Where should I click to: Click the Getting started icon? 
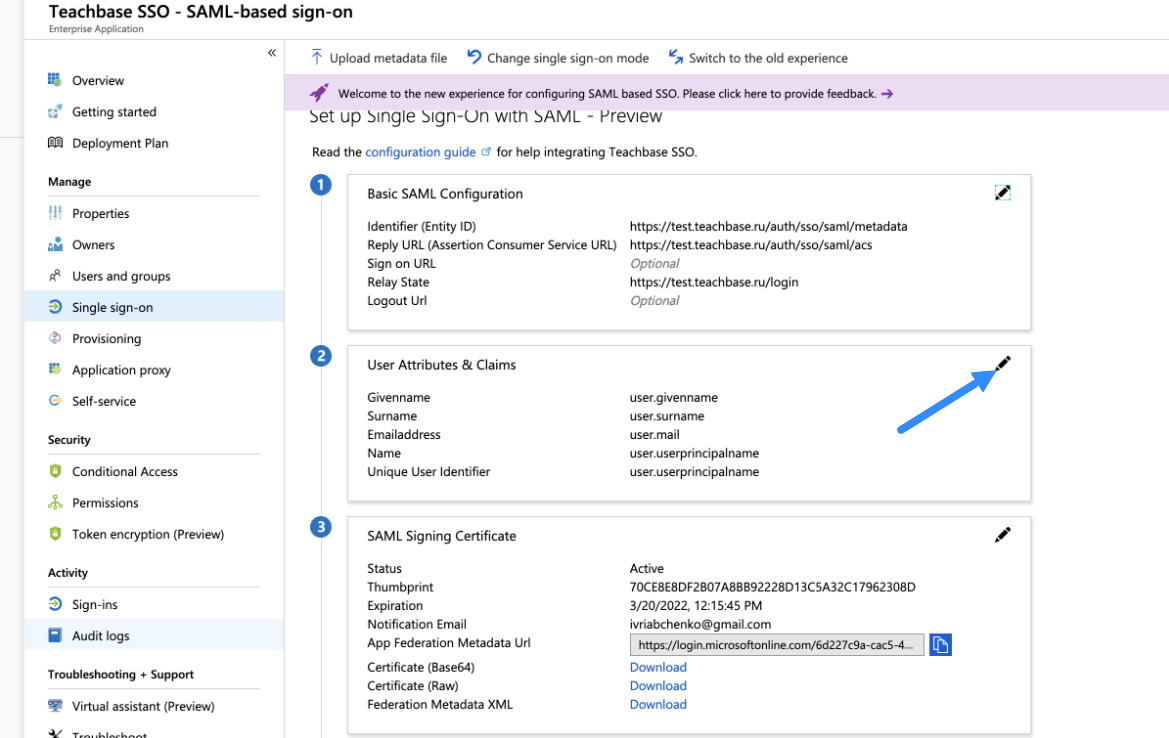(55, 112)
